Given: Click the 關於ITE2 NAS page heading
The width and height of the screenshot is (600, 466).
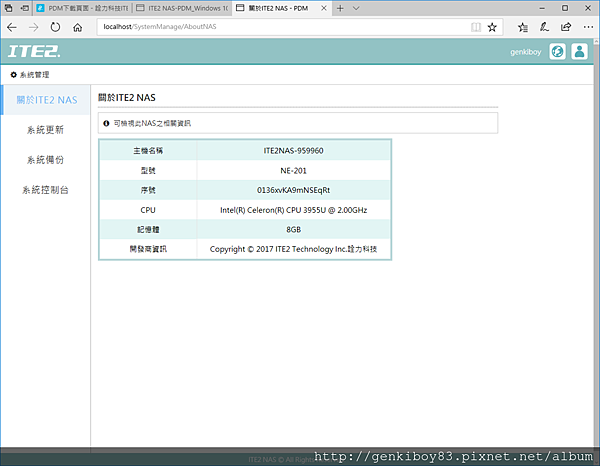Looking at the screenshot, I should coord(127,98).
